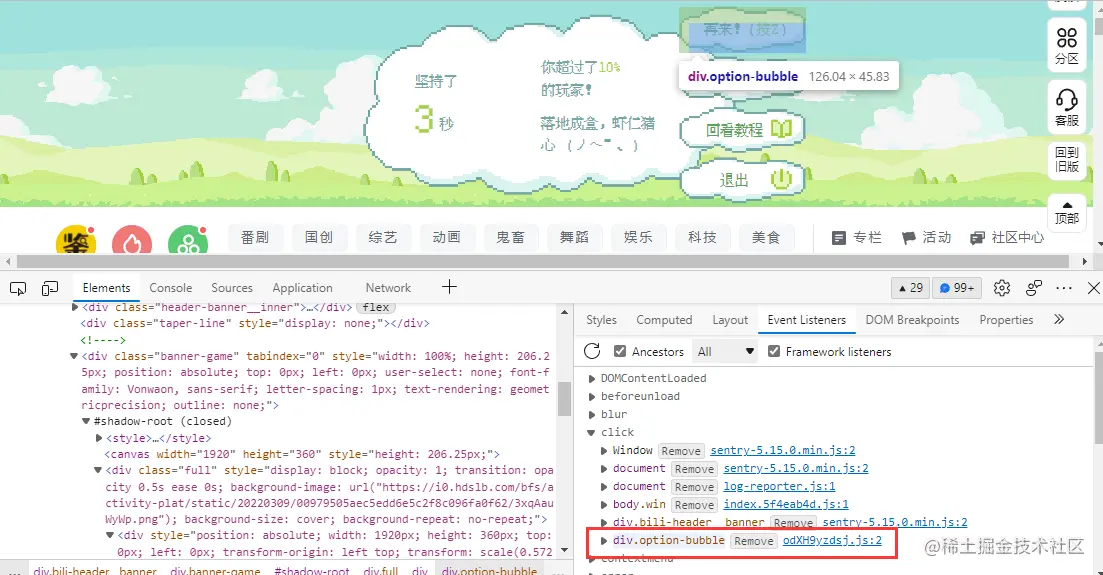The image size is (1103, 575).
Task: Switch to the Sources tab
Action: [x=231, y=288]
